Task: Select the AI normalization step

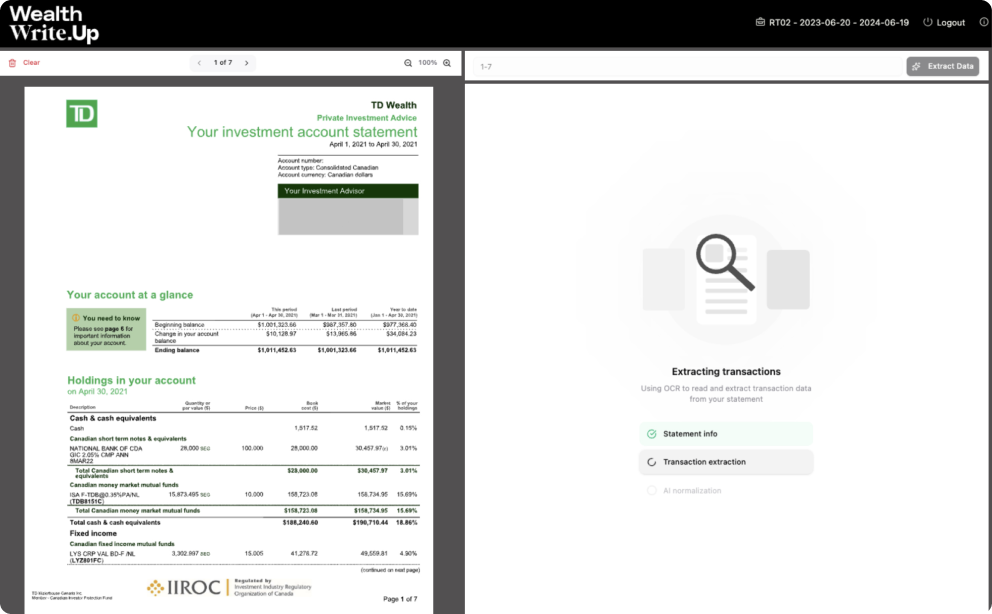Action: point(726,491)
